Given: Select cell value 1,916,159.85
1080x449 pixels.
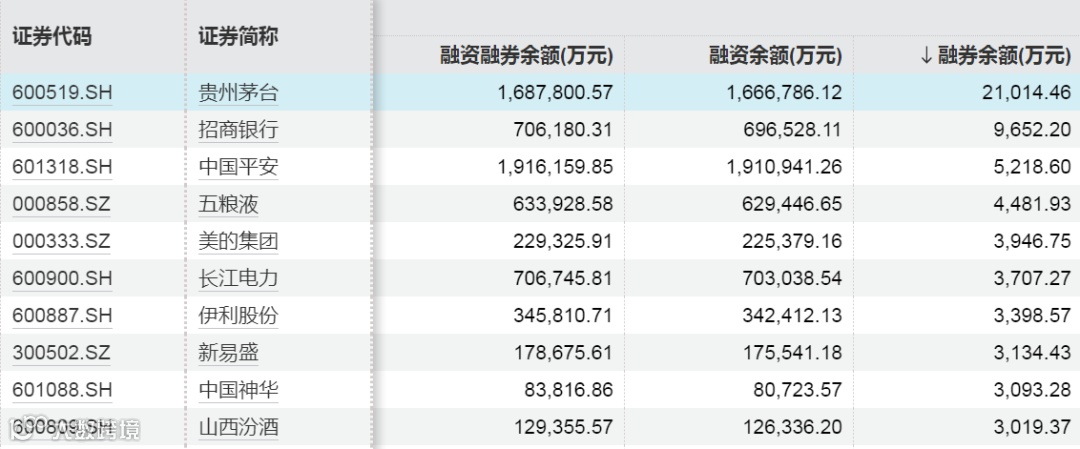Looking at the screenshot, I should (554, 167).
